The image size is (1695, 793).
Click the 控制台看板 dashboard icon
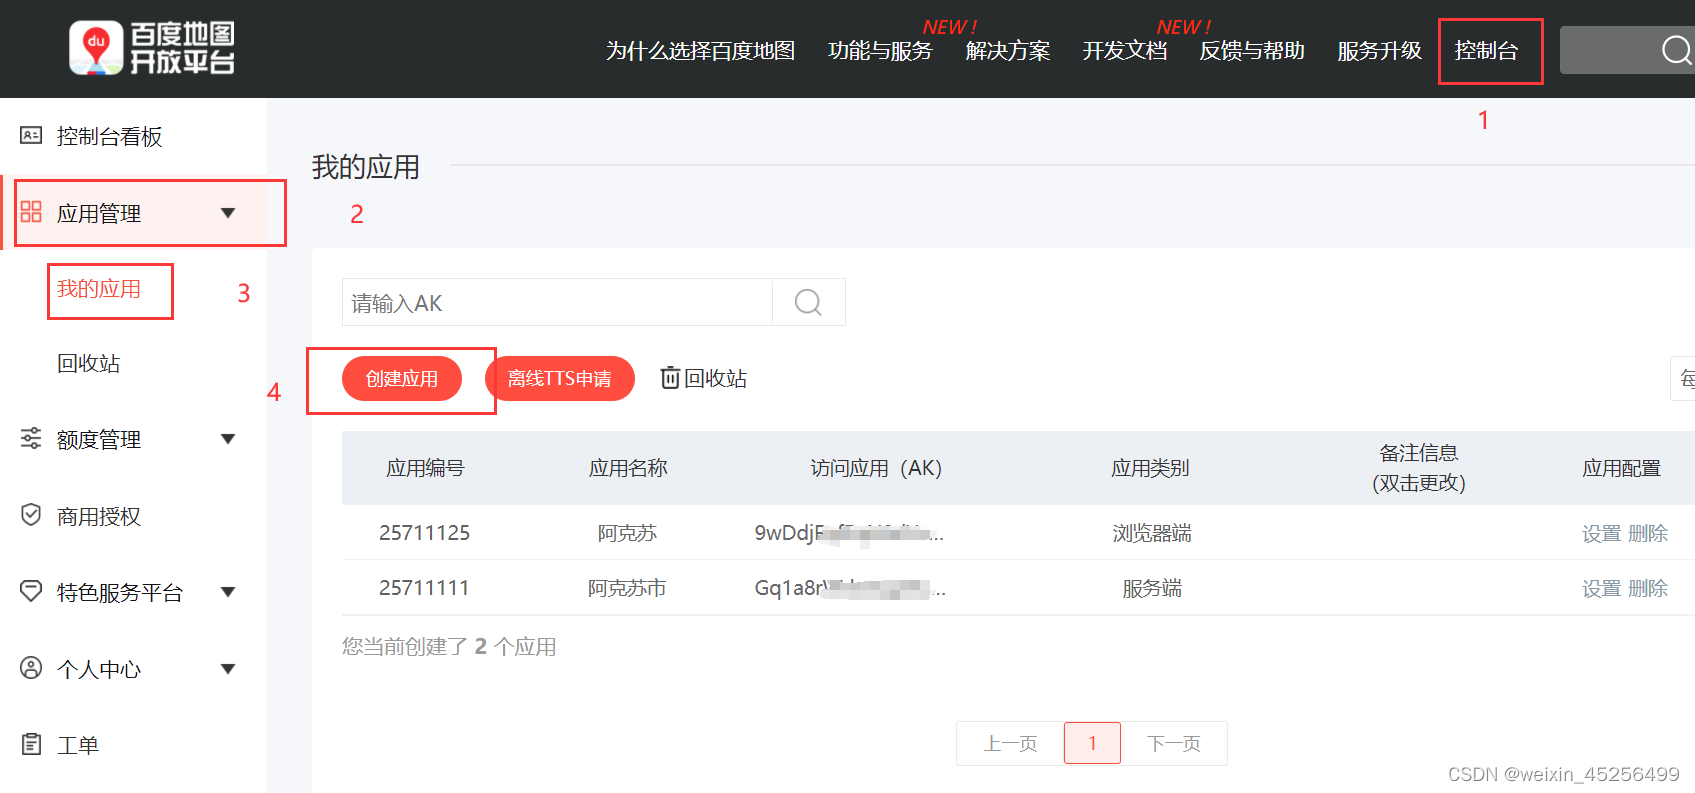[x=31, y=135]
